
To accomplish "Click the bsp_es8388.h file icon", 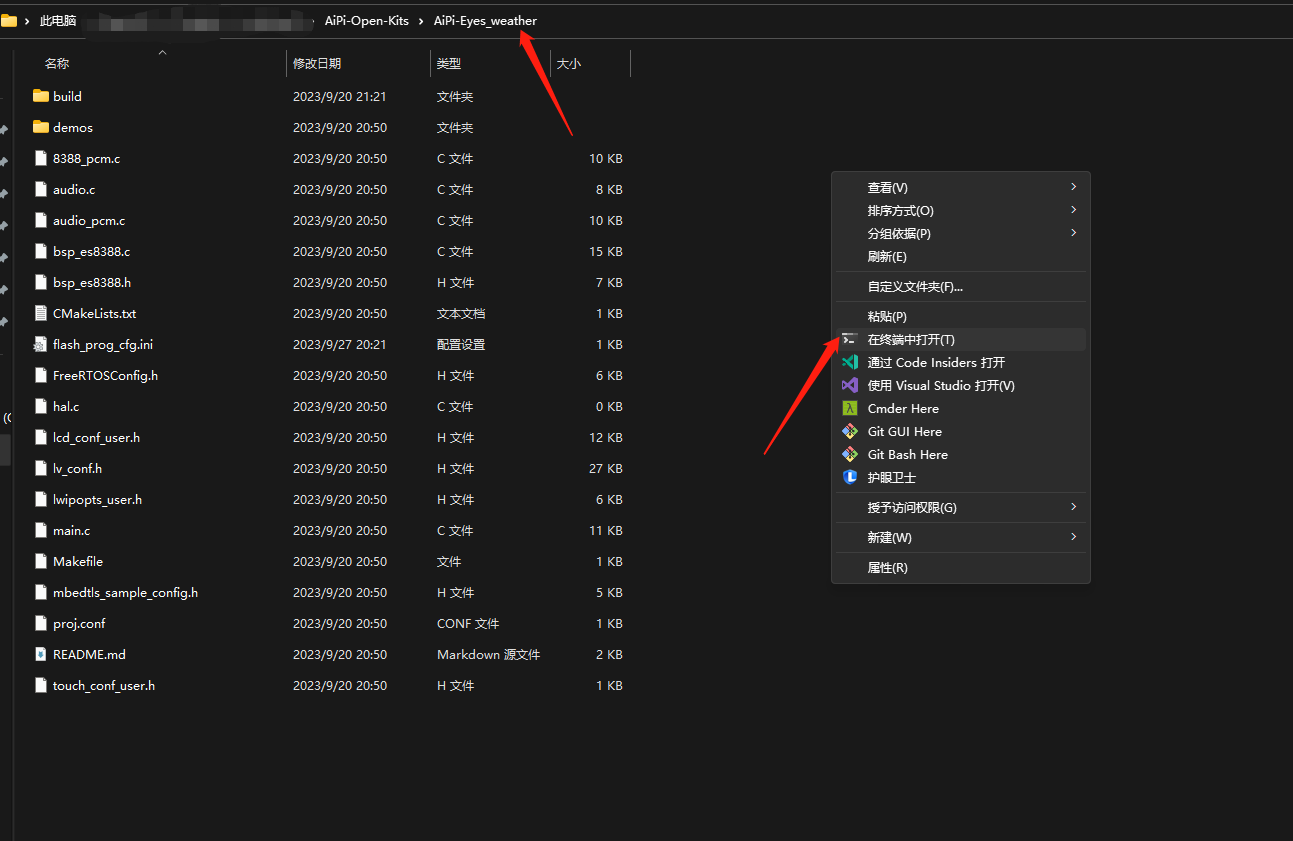I will tap(41, 282).
